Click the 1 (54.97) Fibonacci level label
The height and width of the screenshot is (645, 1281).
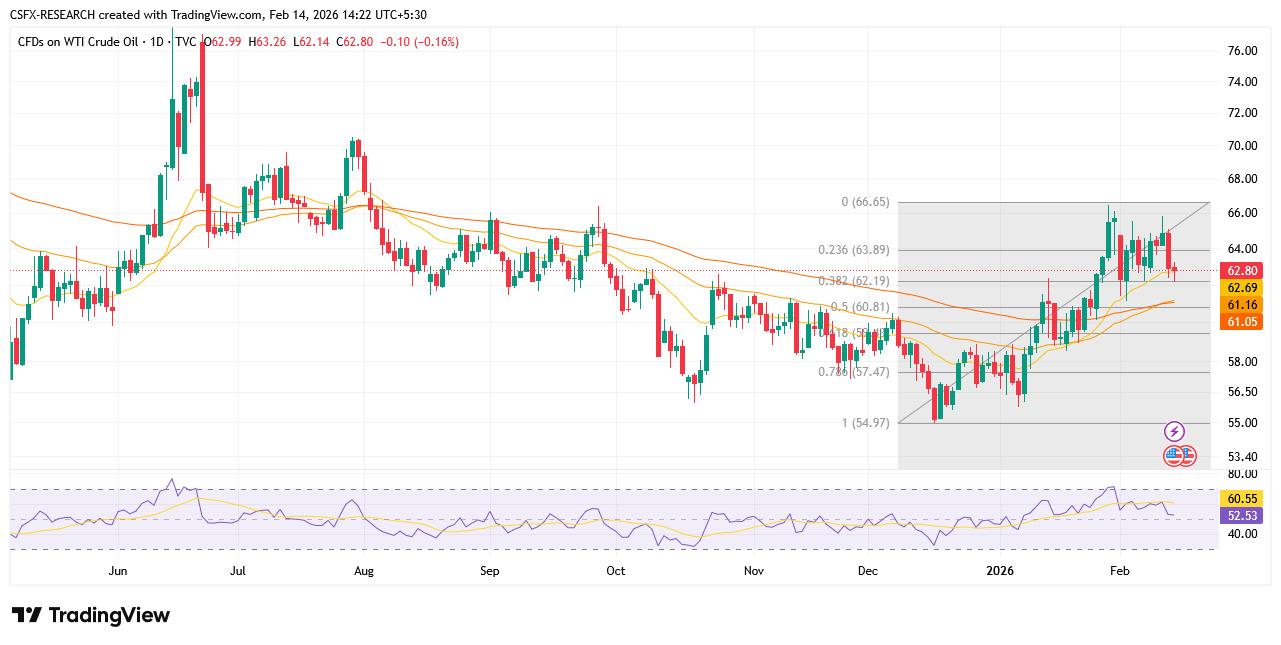tap(865, 423)
